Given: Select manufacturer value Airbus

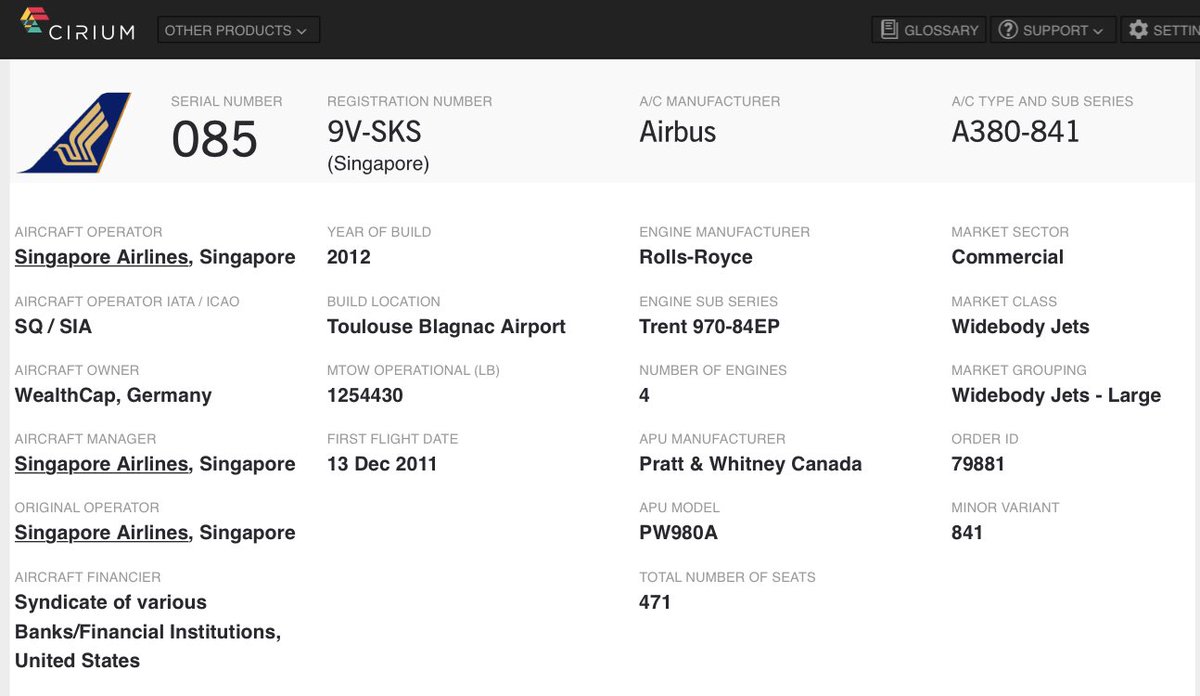Looking at the screenshot, I should tap(678, 131).
